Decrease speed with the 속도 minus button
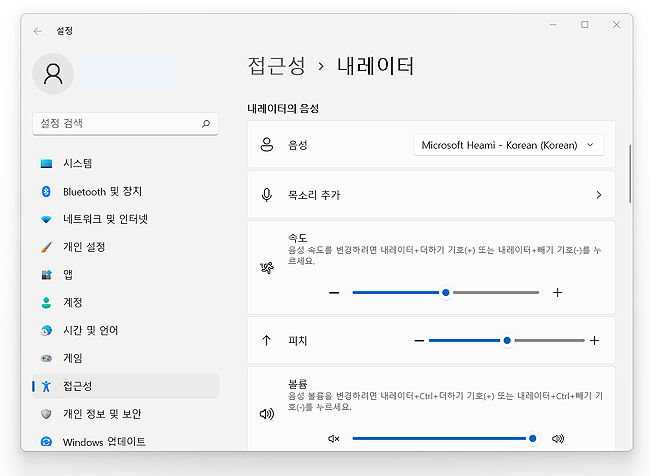Image resolution: width=650 pixels, height=476 pixels. point(334,293)
